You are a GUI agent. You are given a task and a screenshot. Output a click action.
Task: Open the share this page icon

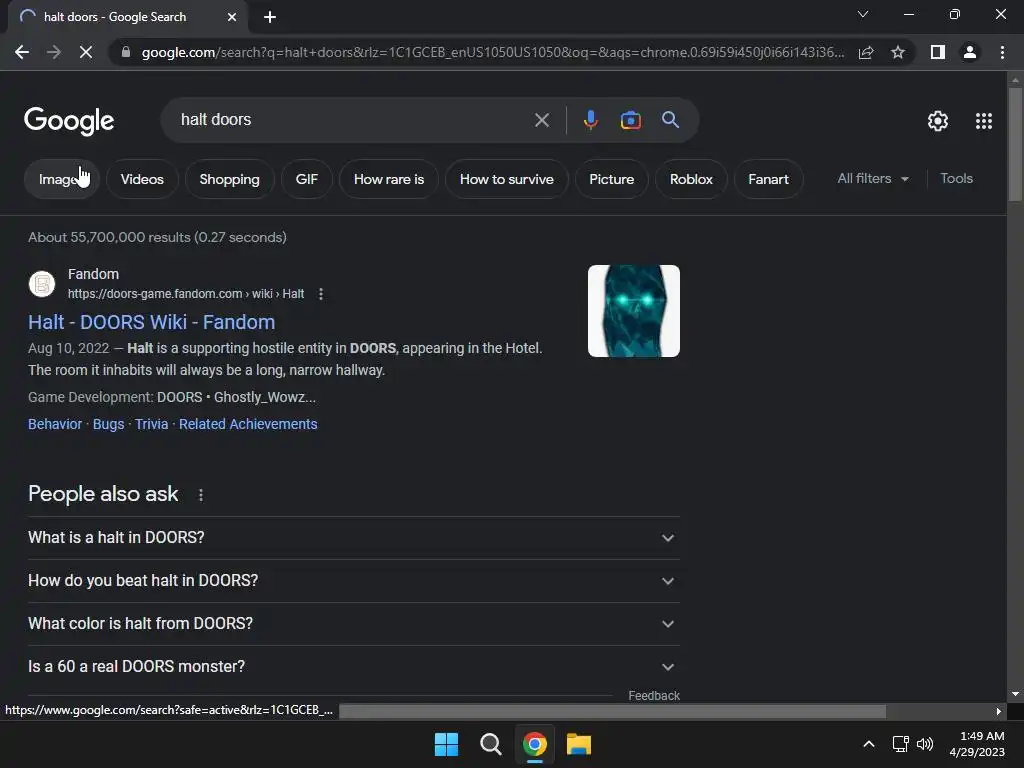866,52
